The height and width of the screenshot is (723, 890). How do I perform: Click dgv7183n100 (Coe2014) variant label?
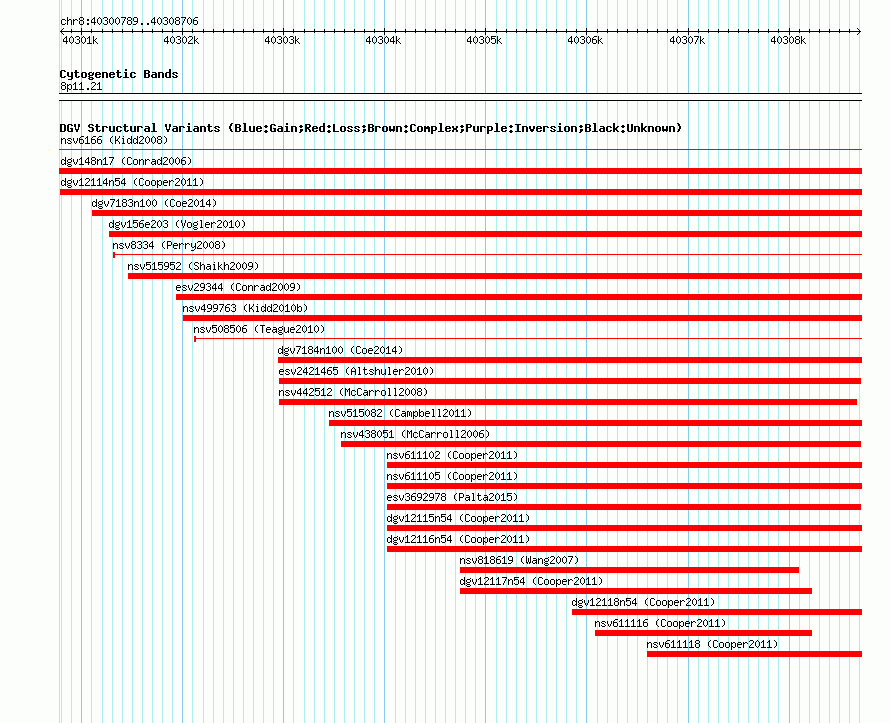[x=154, y=203]
